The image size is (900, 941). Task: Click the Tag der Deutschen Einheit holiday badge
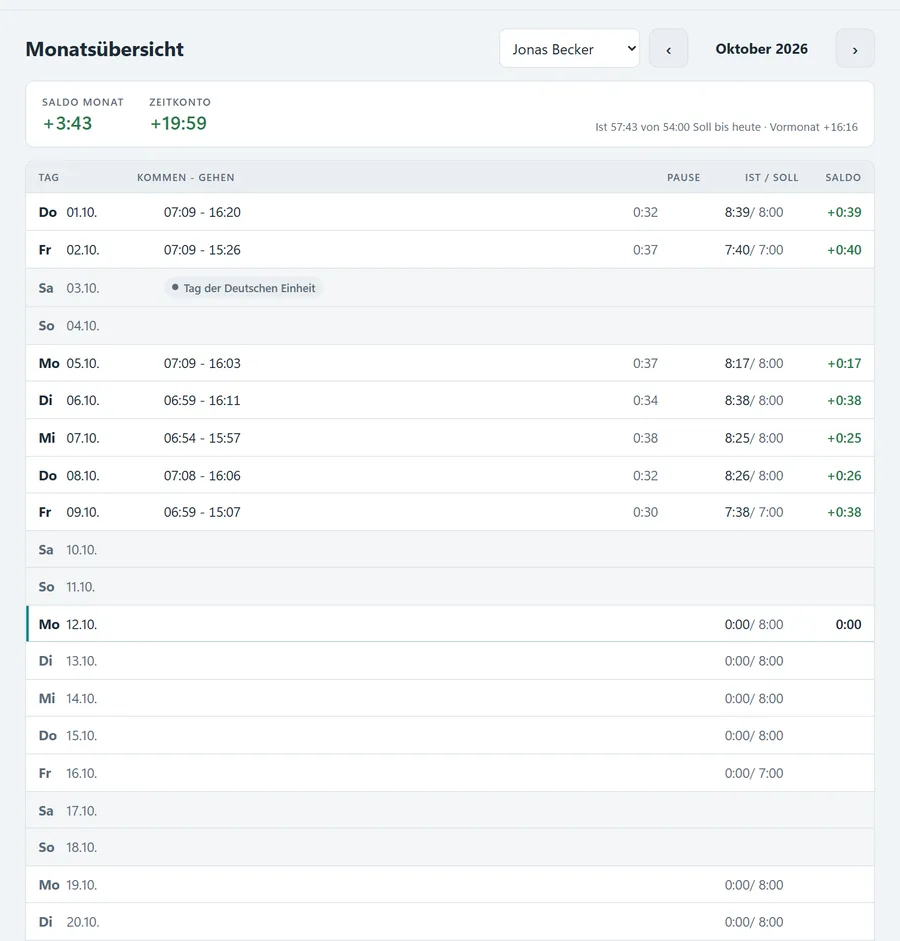click(x=243, y=288)
